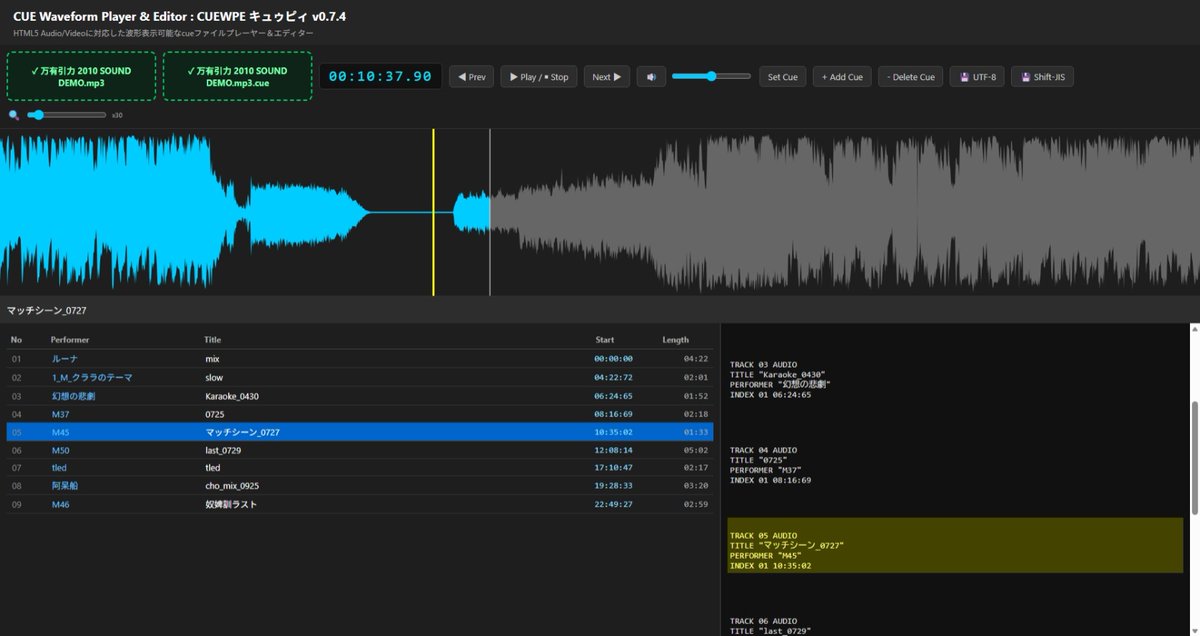This screenshot has width=1200, height=636.
Task: Click the cue text panel scrollbar thumb
Action: (x=1193, y=460)
